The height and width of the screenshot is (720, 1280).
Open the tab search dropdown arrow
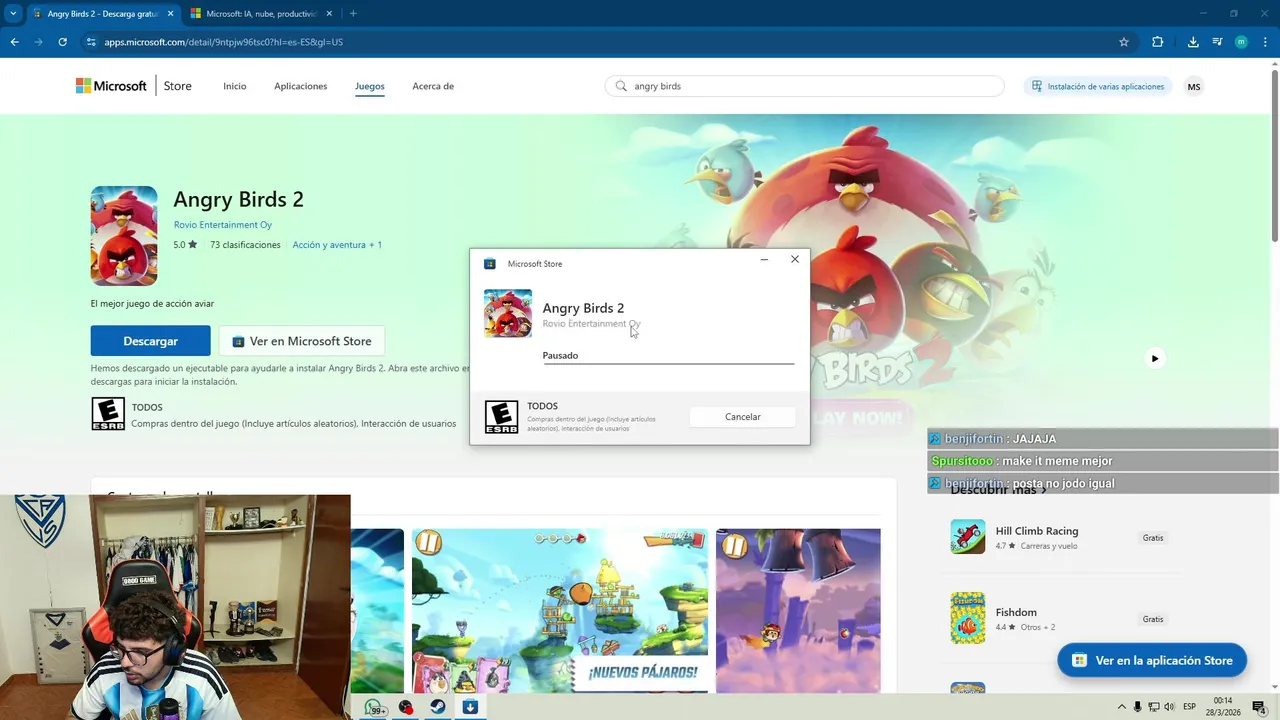[x=13, y=14]
